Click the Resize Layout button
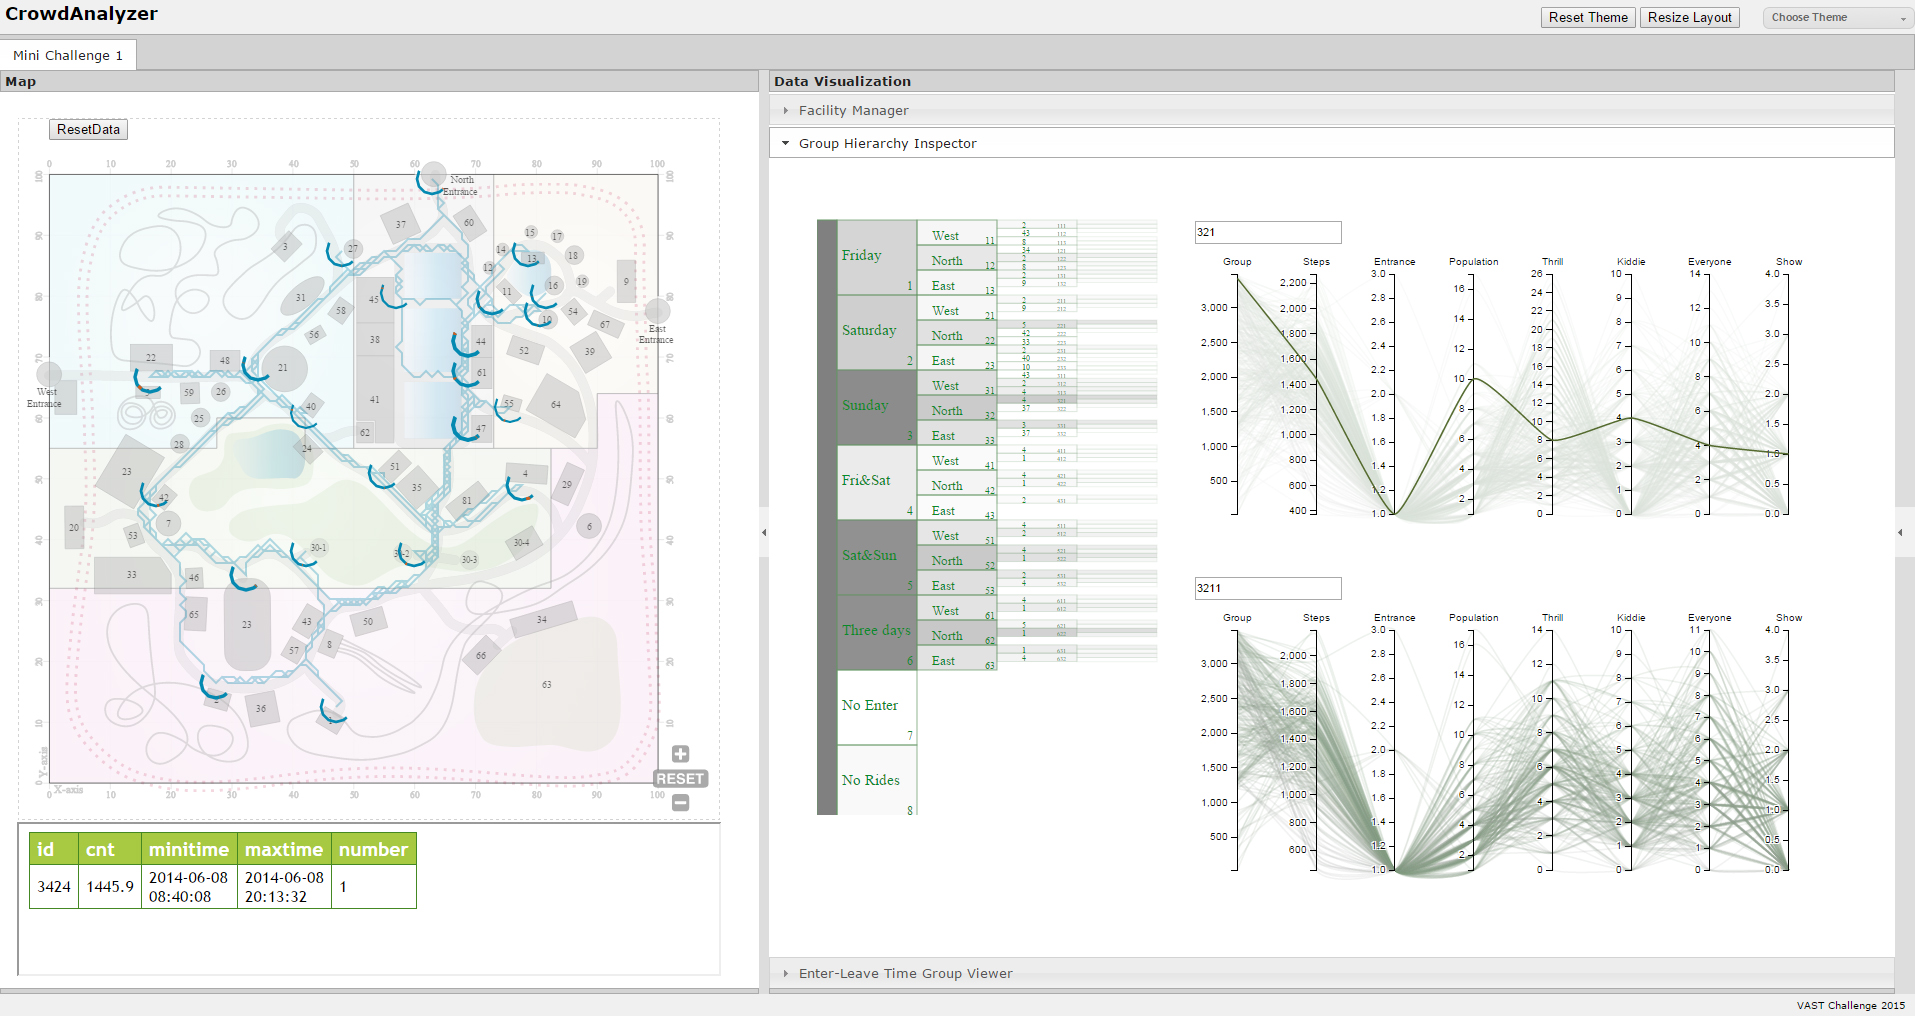Image resolution: width=1915 pixels, height=1016 pixels. (1690, 17)
